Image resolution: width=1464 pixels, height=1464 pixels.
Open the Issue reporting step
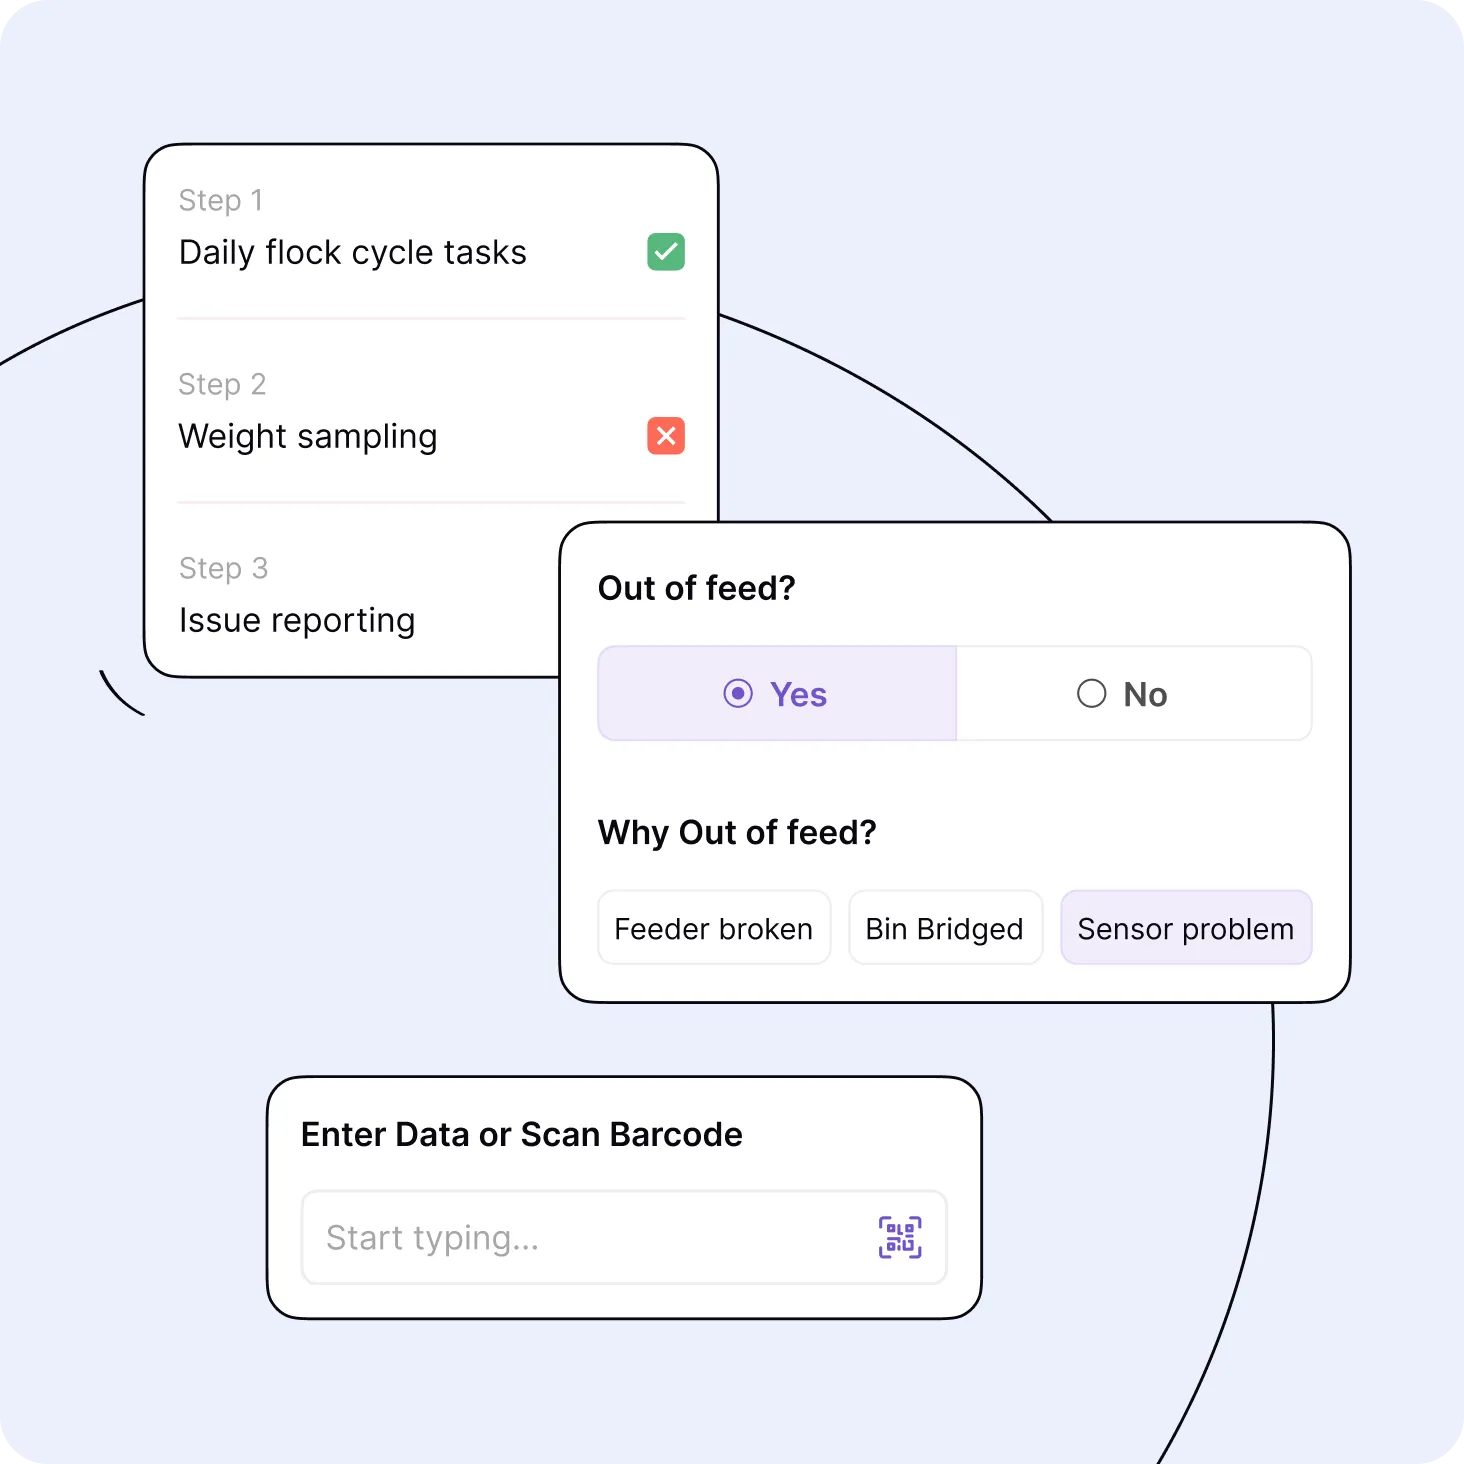297,621
